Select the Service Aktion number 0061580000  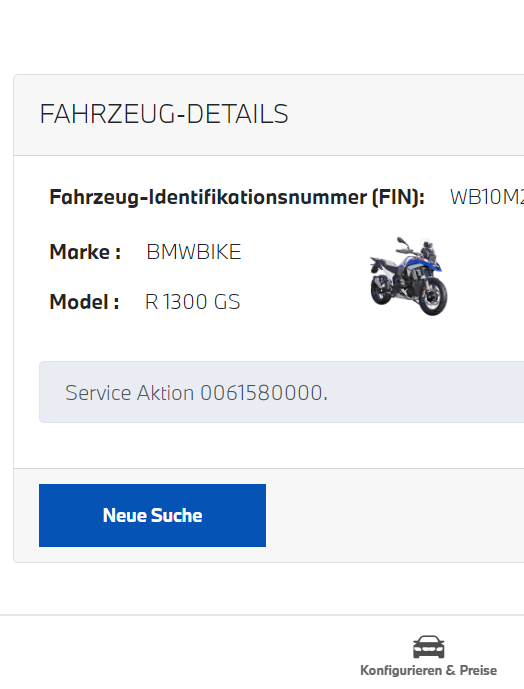pyautogui.click(x=262, y=393)
